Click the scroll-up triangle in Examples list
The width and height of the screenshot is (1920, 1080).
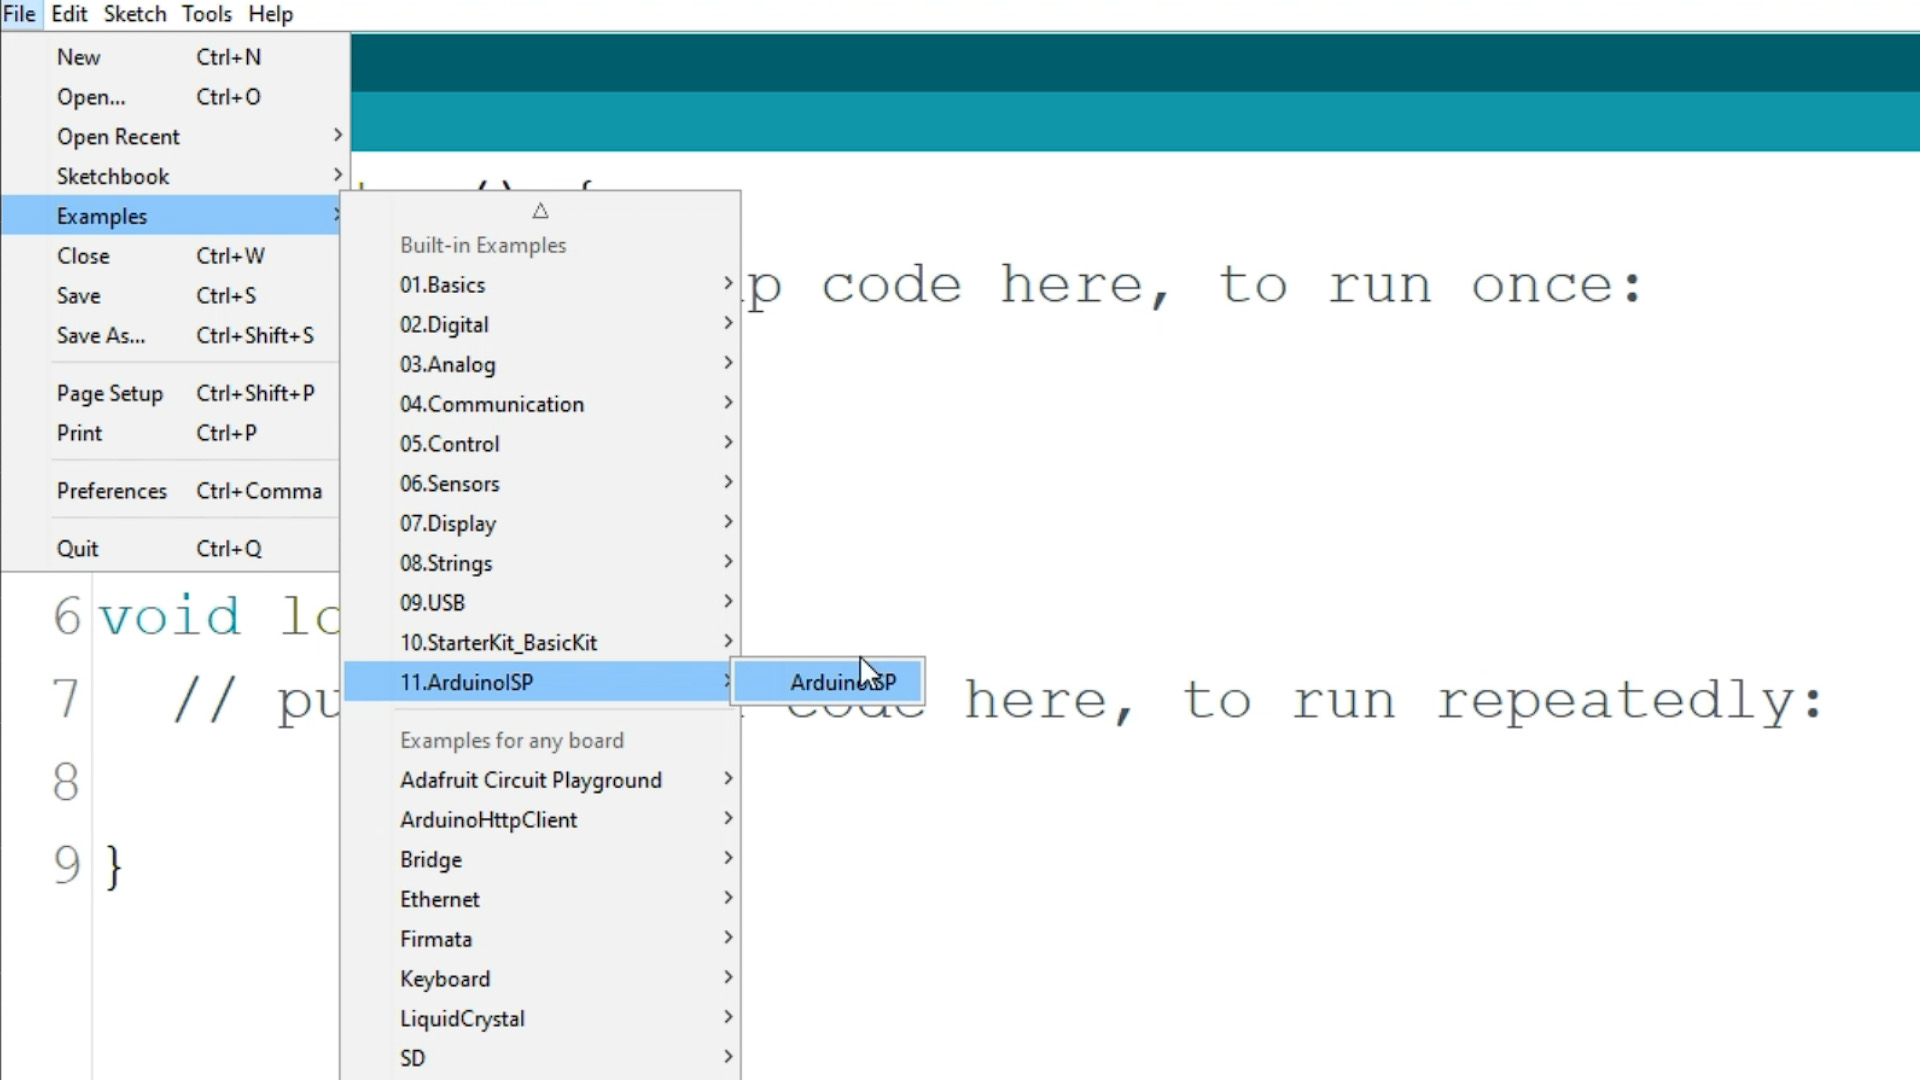pos(540,211)
